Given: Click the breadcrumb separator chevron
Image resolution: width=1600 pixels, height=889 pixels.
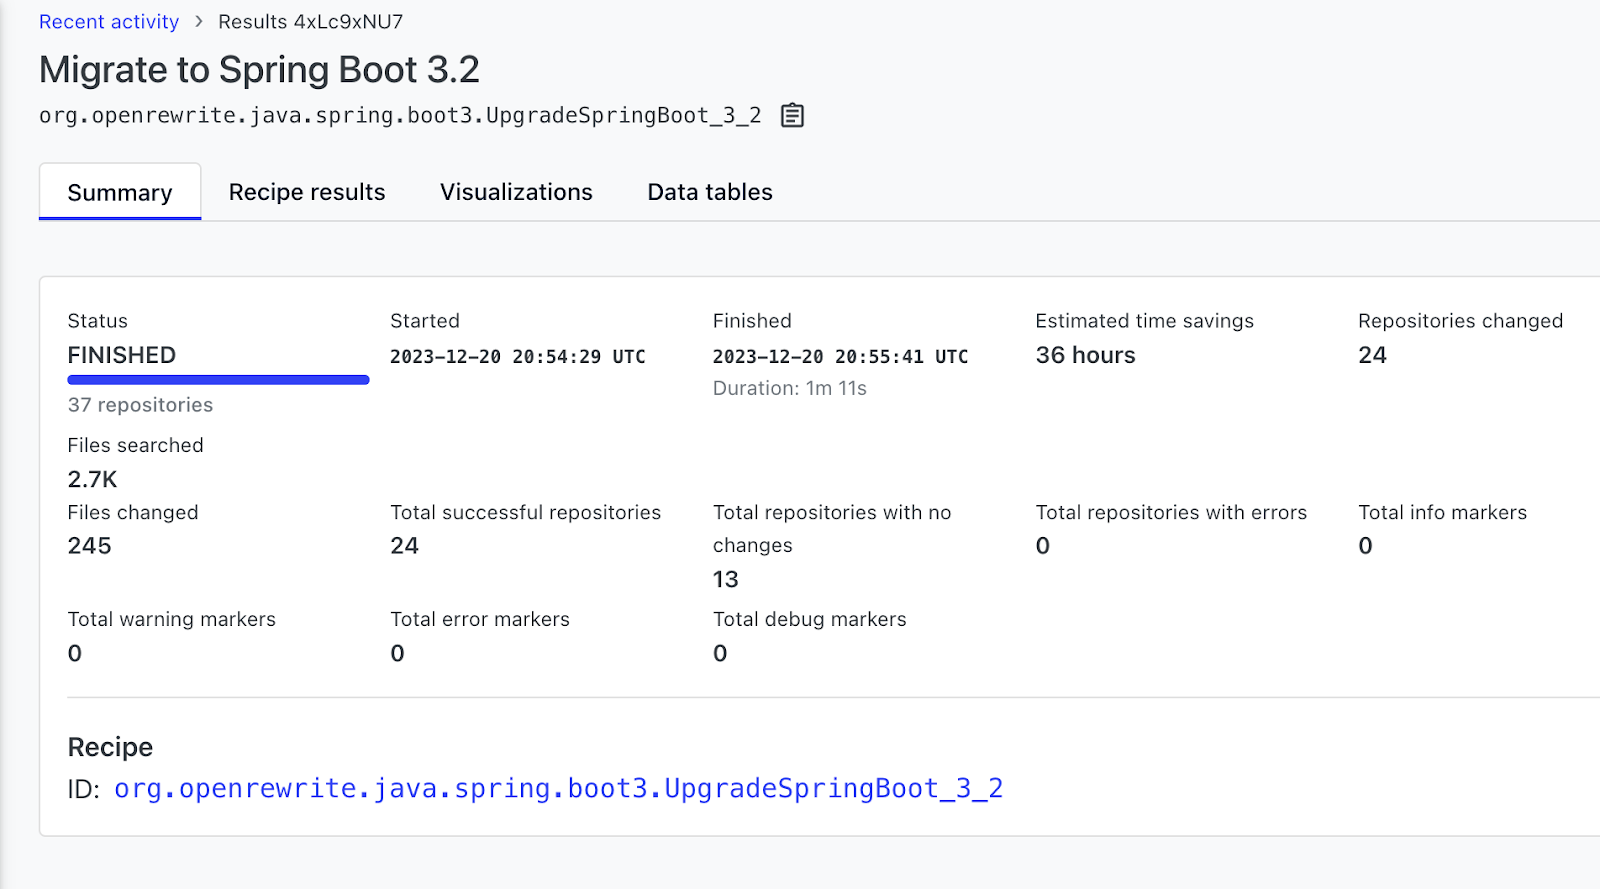Looking at the screenshot, I should (199, 21).
